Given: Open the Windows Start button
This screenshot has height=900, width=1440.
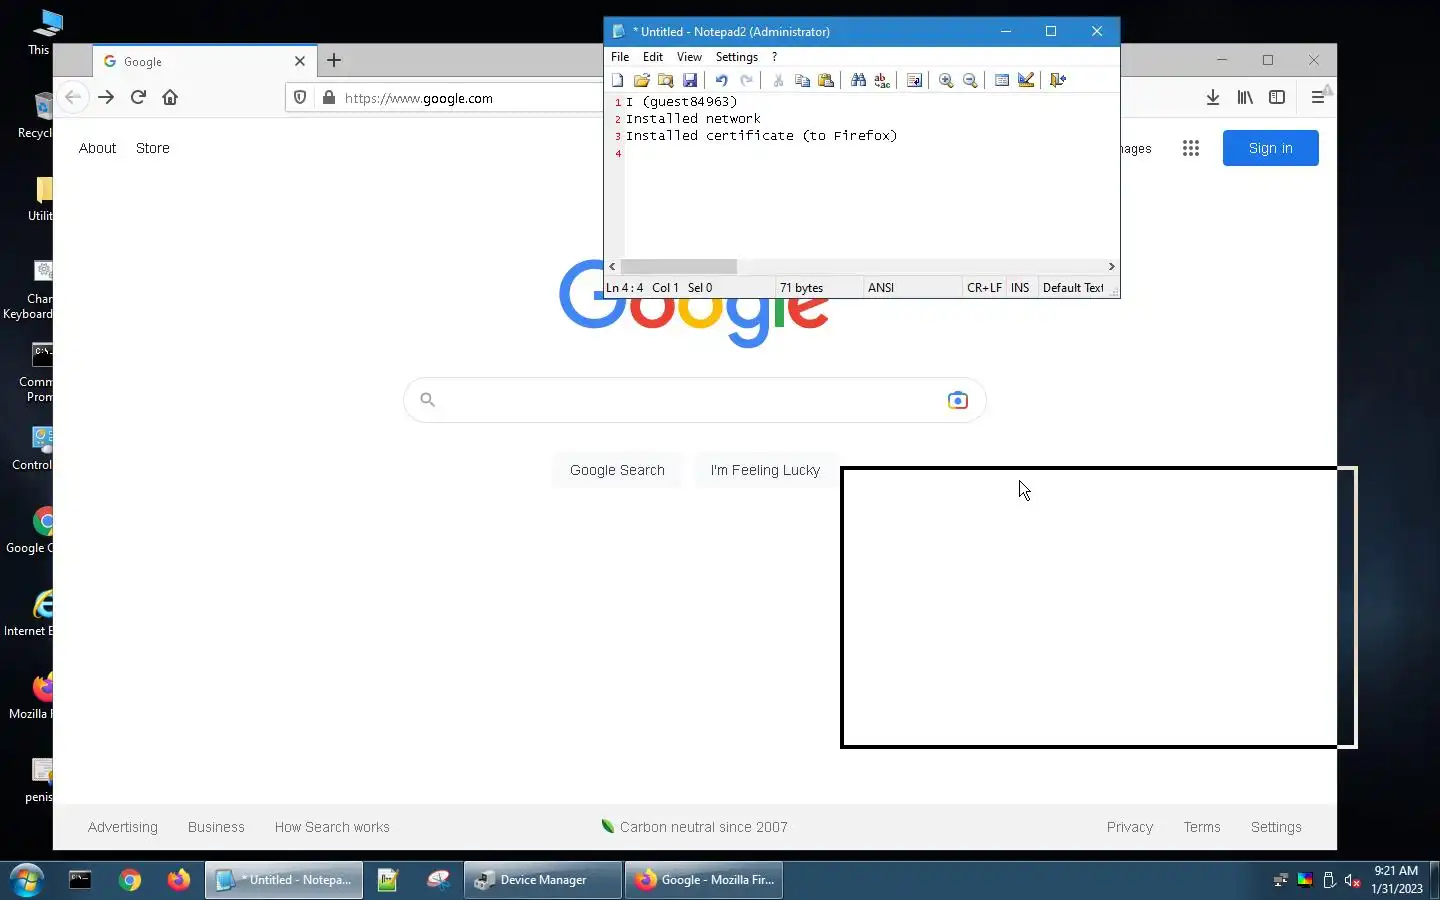Looking at the screenshot, I should point(27,880).
